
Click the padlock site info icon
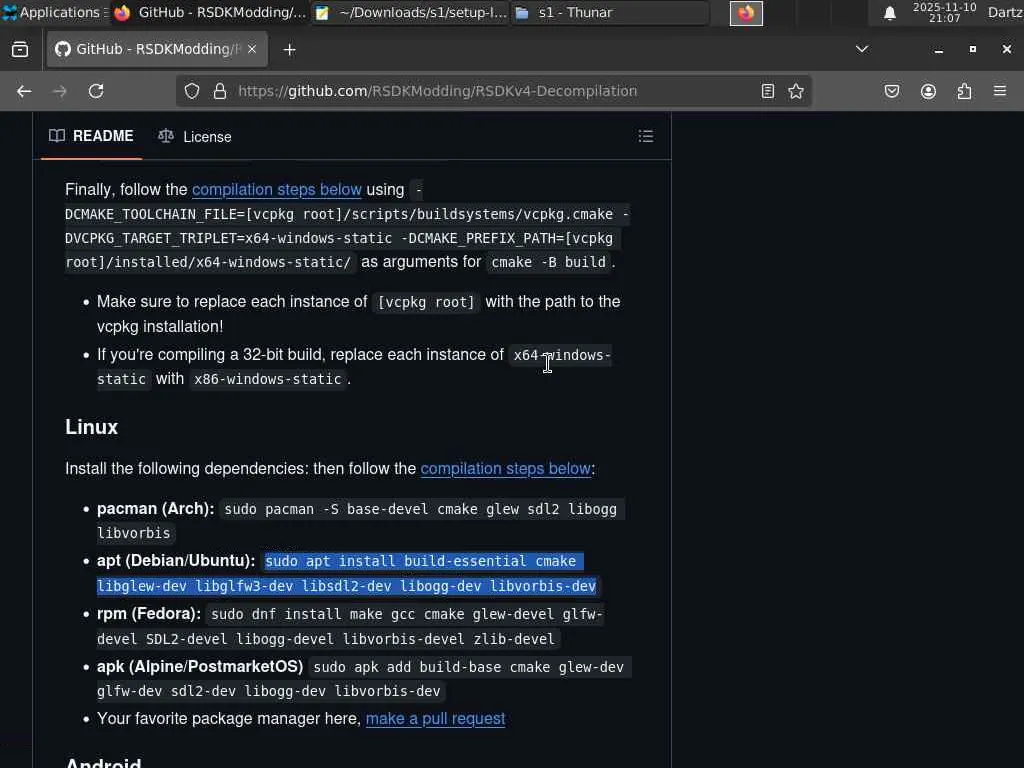220,91
